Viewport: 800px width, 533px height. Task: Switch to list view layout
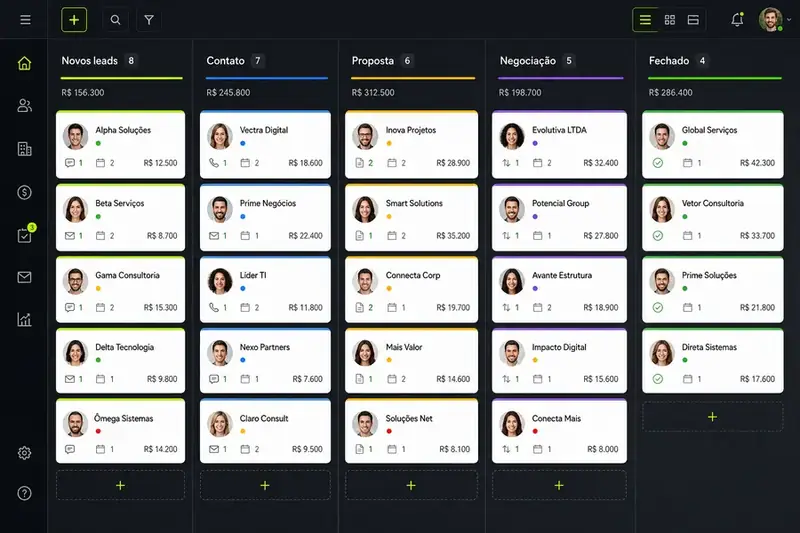645,20
